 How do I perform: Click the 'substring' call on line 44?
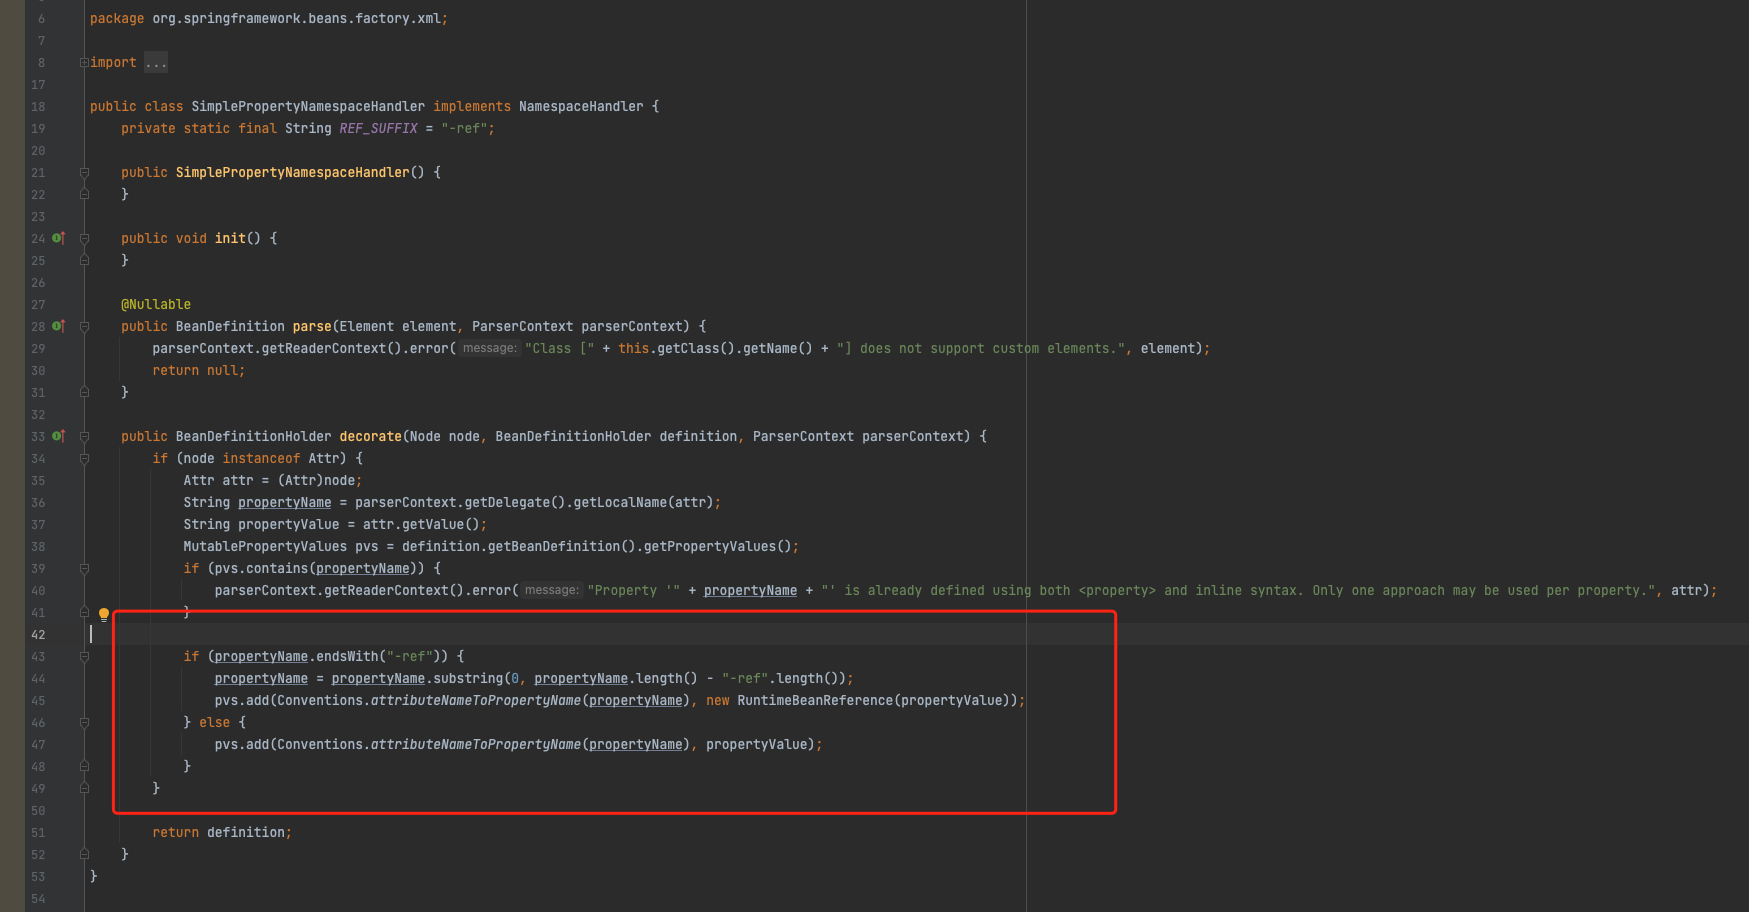pyautogui.click(x=468, y=678)
